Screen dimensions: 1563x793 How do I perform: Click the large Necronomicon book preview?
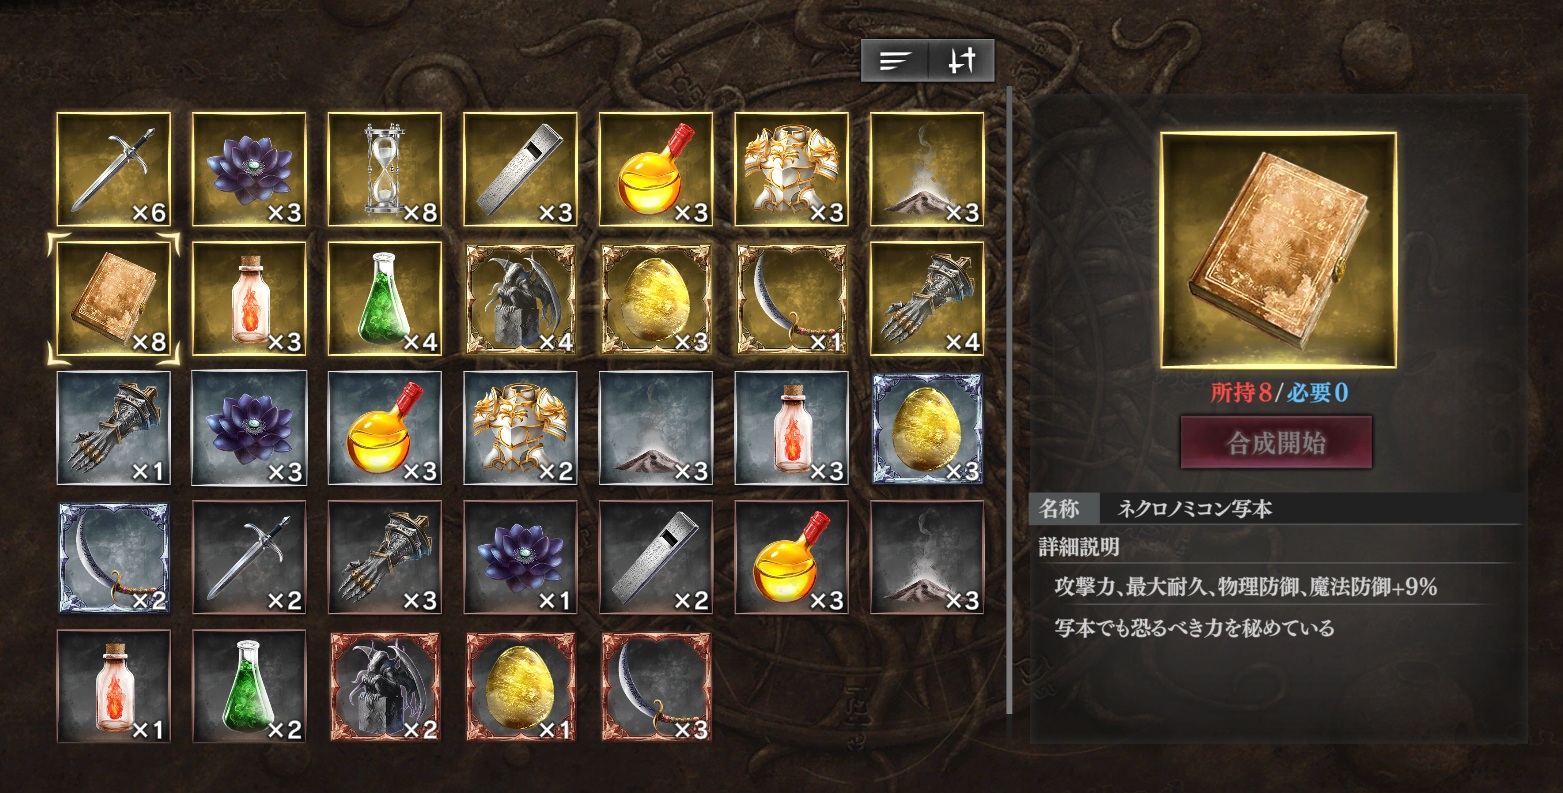pos(1278,250)
